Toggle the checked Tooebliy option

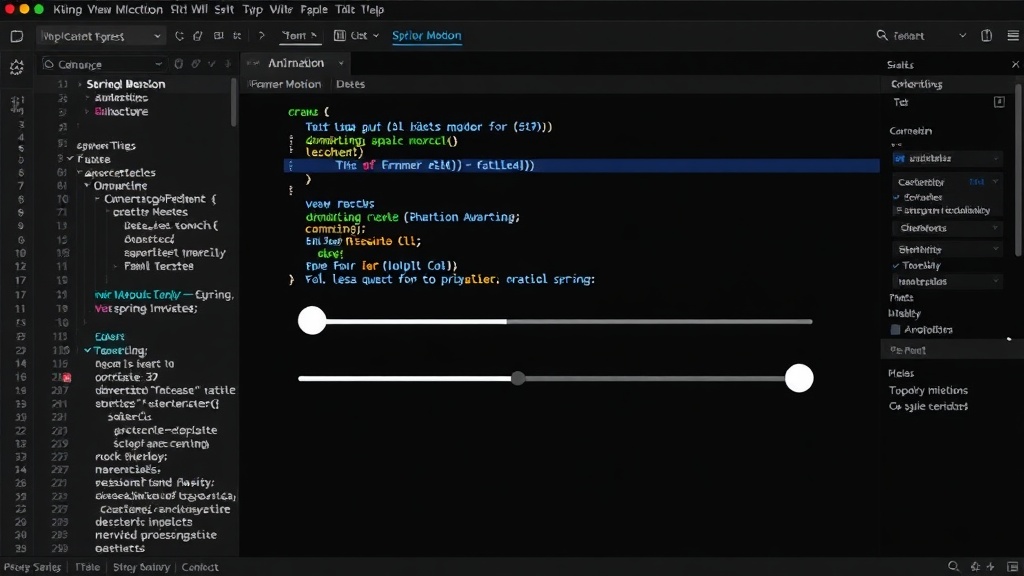coord(896,266)
